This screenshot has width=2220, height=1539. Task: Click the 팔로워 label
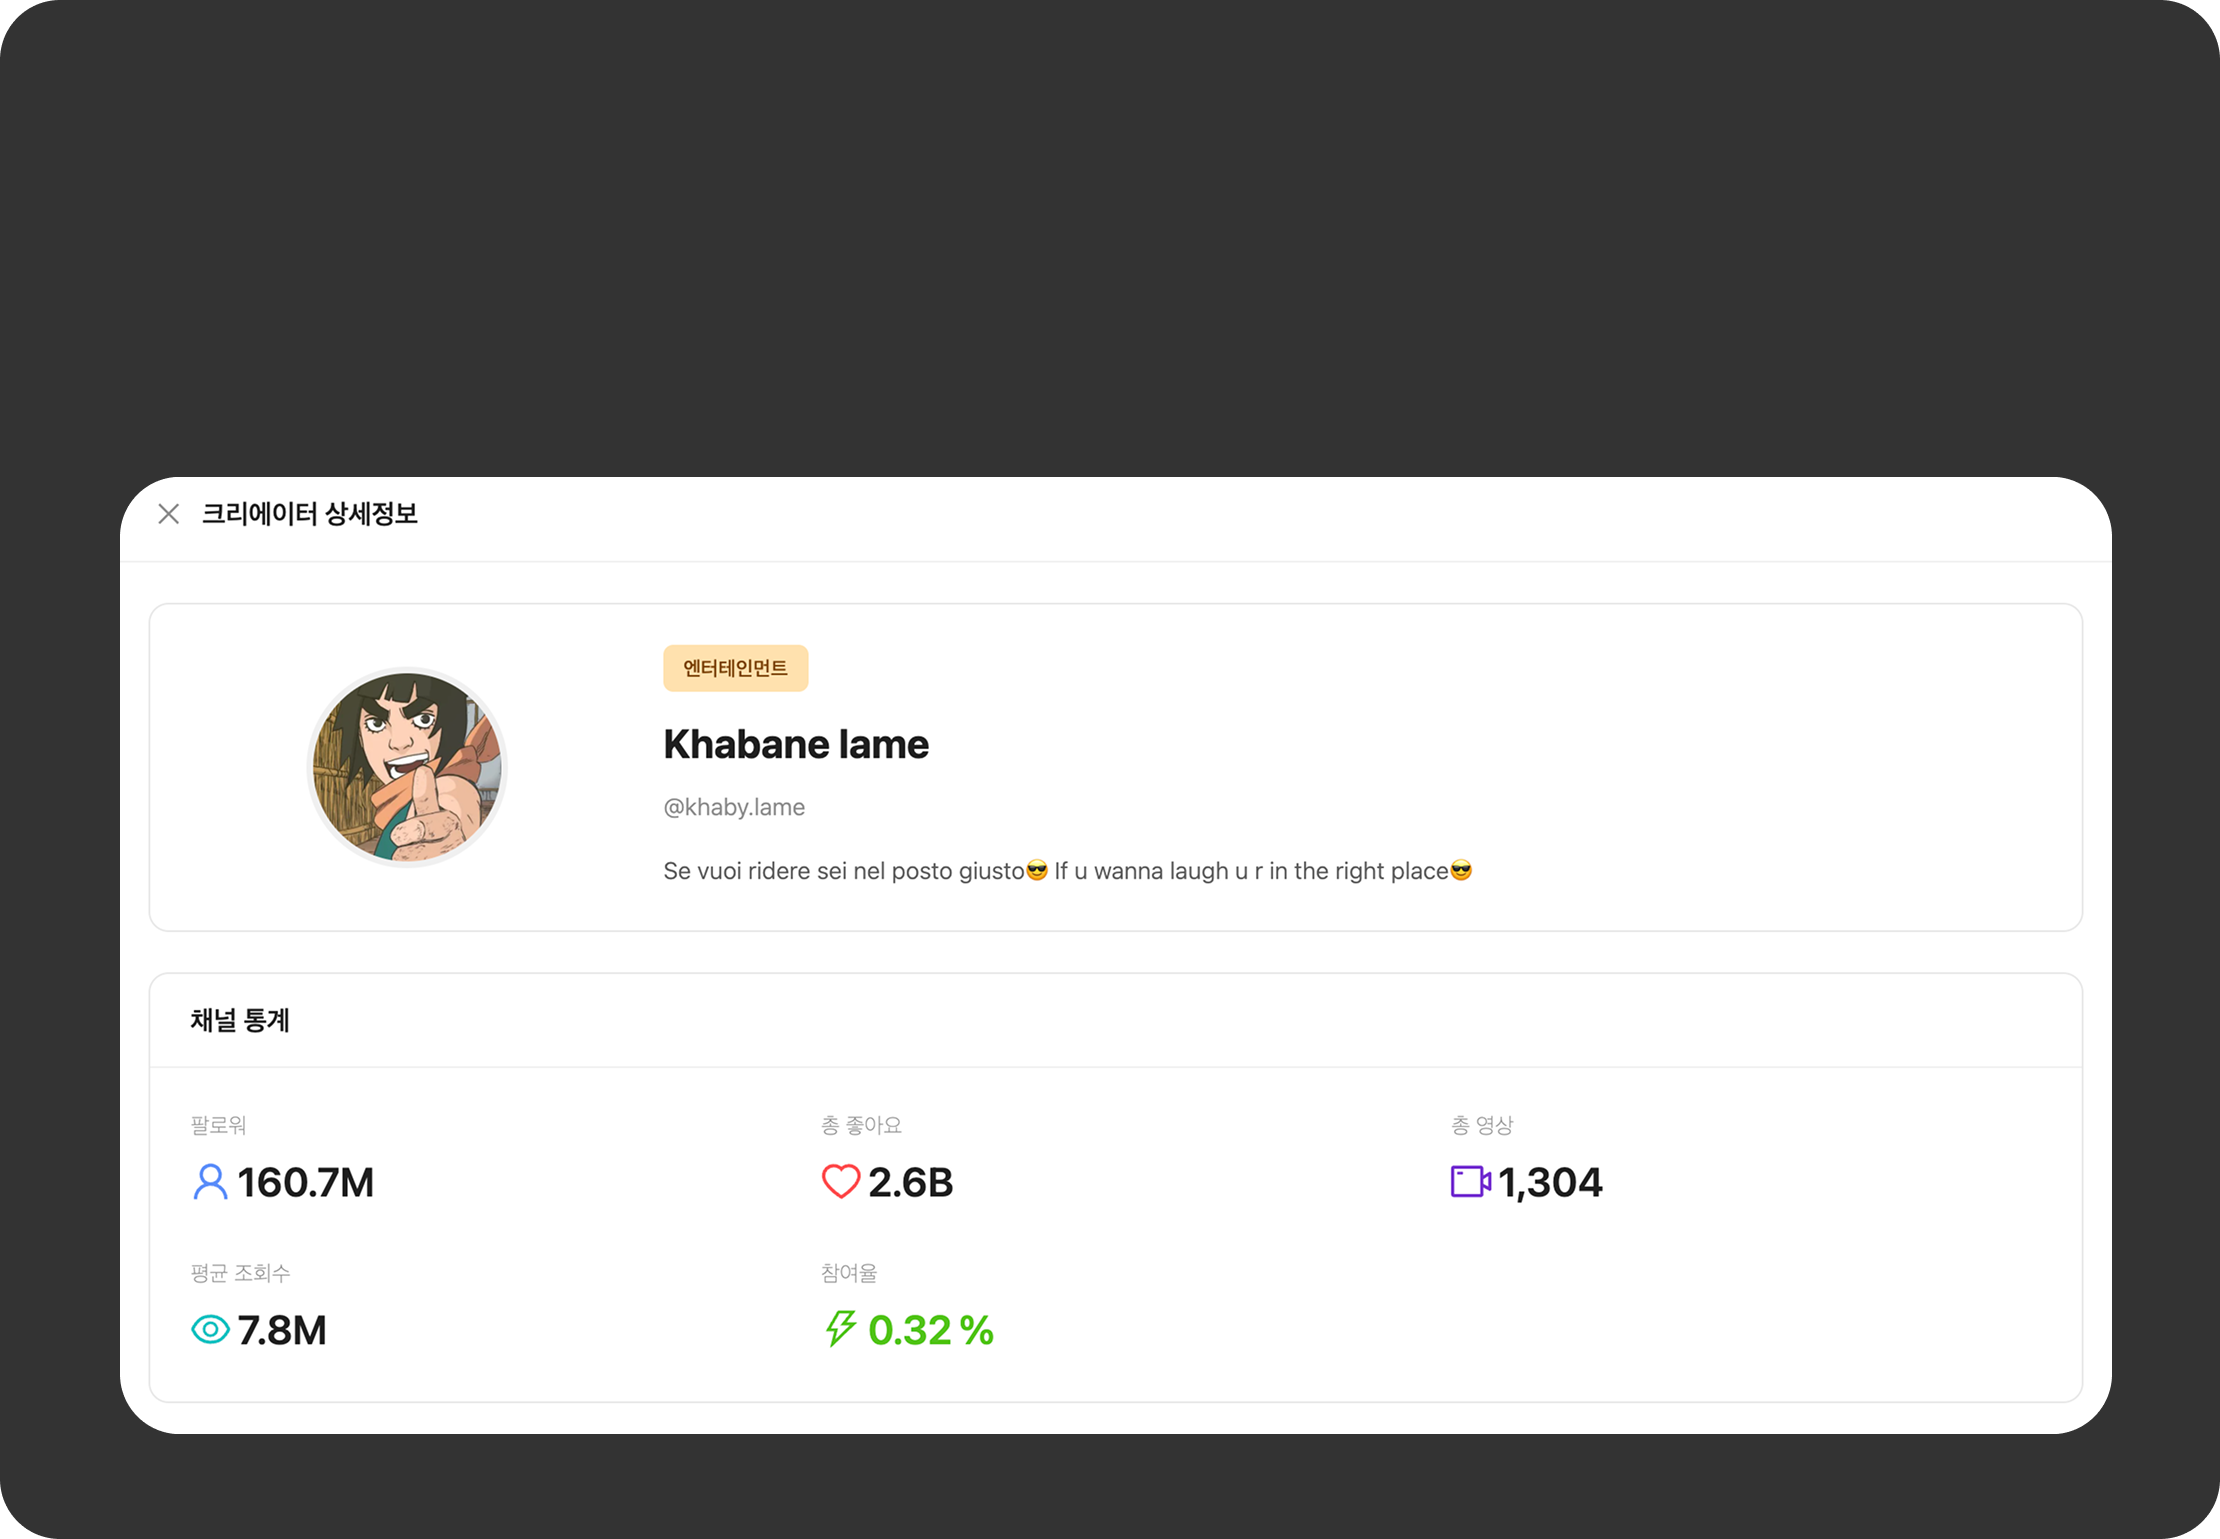tap(218, 1126)
